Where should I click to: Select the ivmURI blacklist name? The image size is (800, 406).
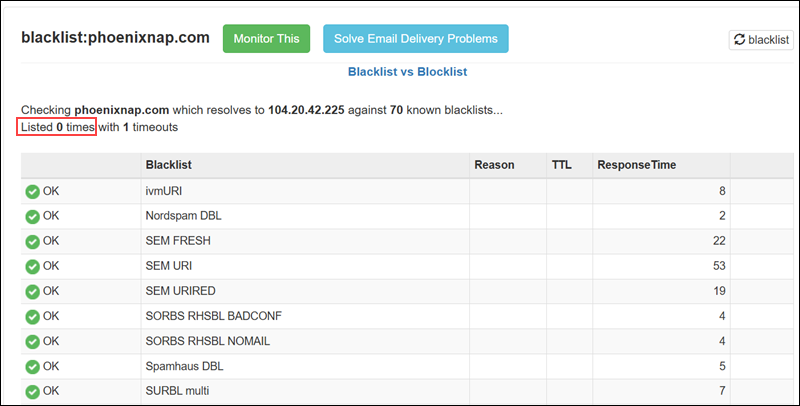[x=164, y=191]
